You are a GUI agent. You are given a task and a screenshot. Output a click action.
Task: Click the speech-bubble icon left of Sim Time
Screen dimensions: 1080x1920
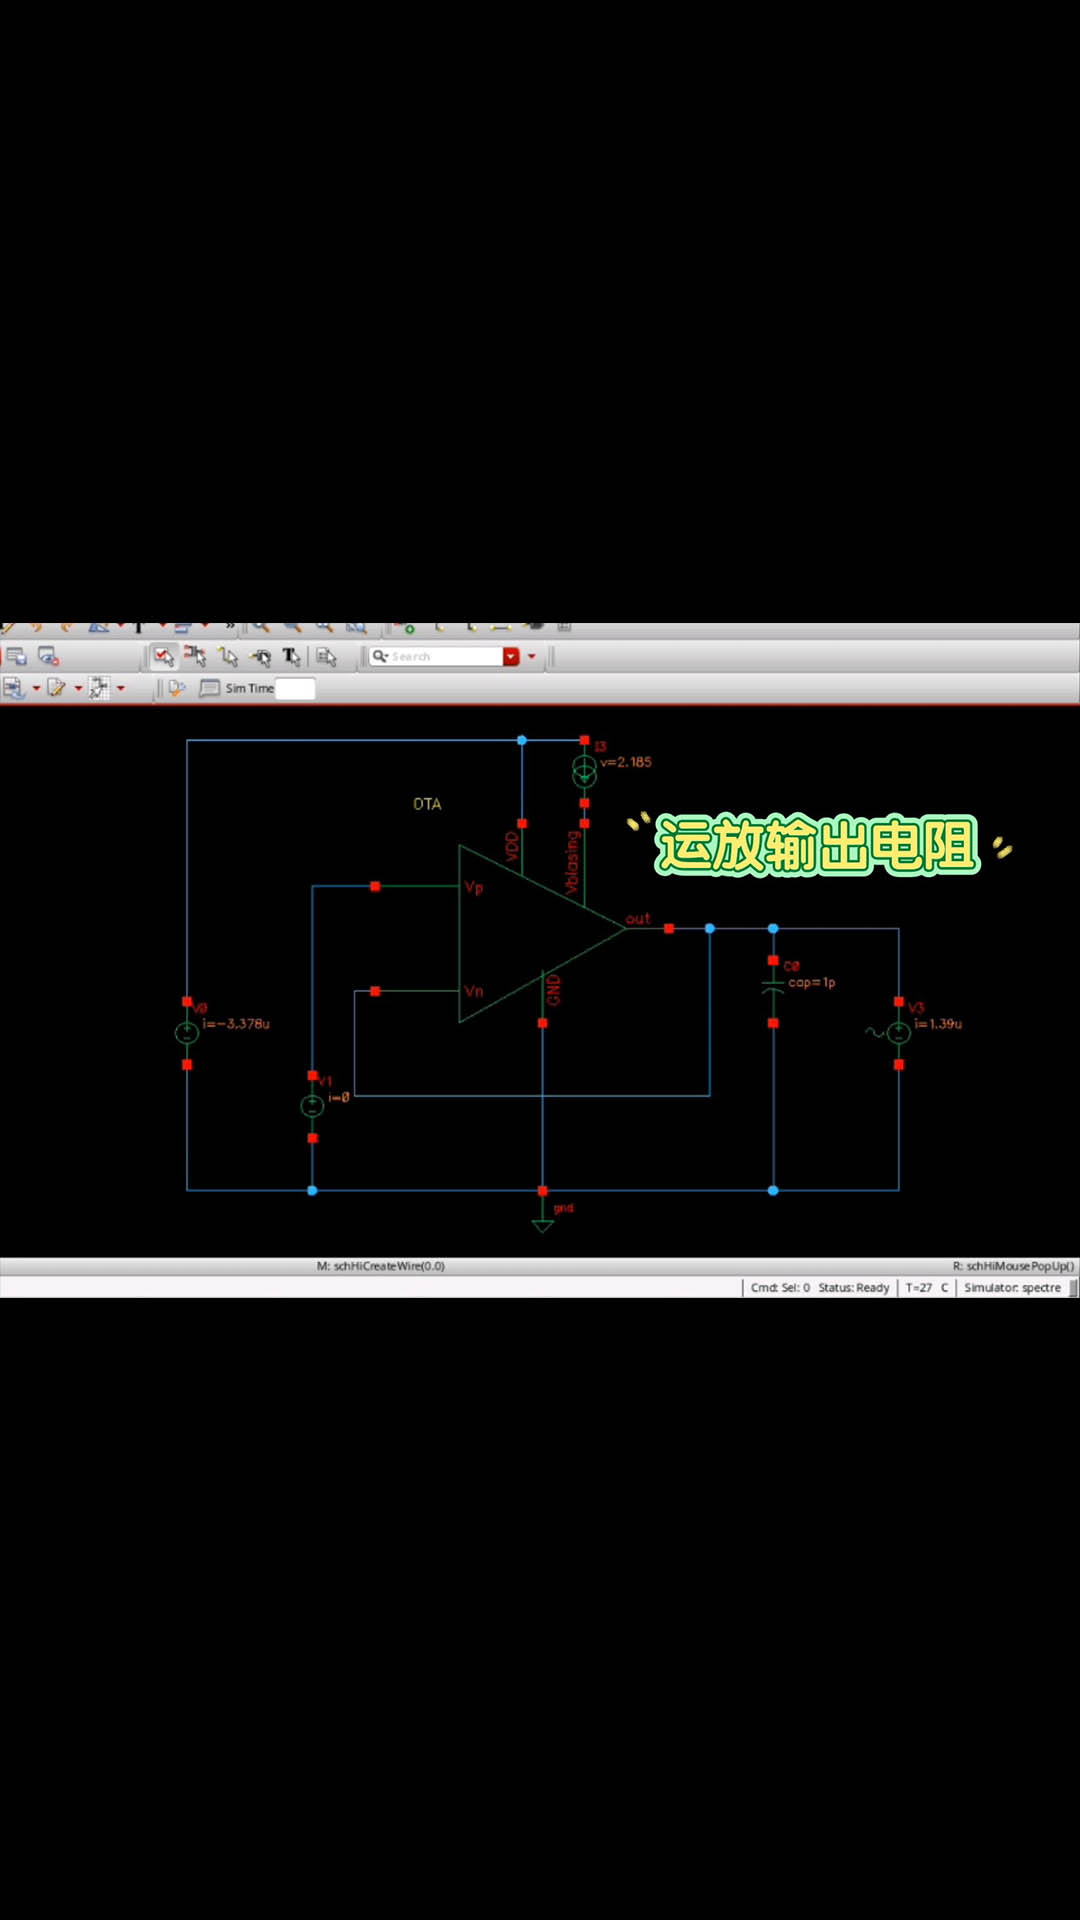209,688
